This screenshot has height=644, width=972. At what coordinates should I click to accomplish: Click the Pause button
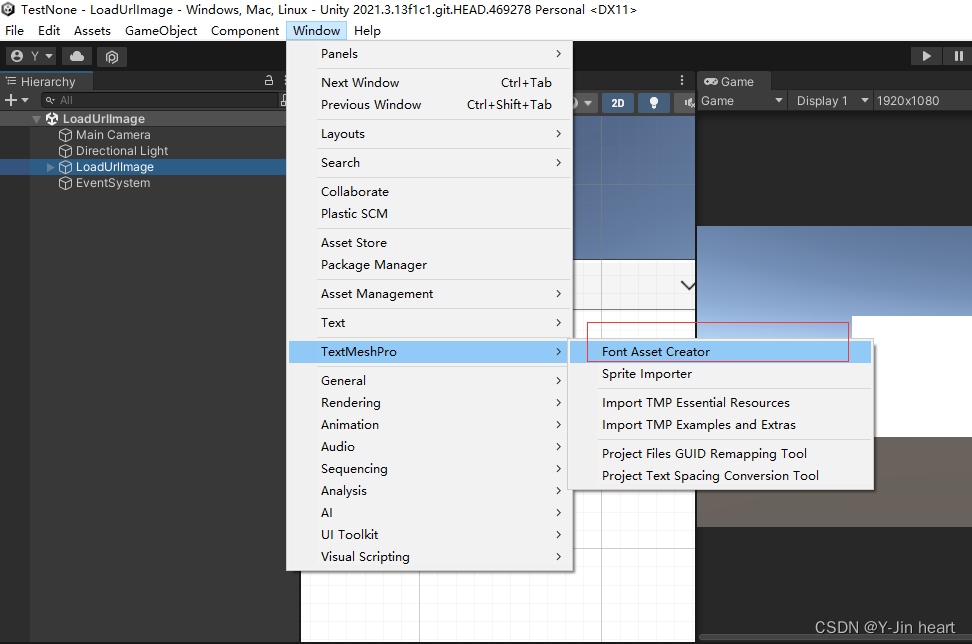pos(958,56)
